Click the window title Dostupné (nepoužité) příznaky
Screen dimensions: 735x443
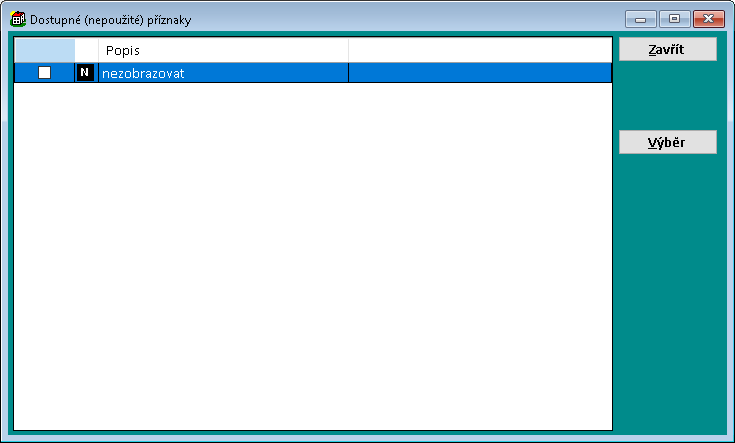pyautogui.click(x=111, y=20)
